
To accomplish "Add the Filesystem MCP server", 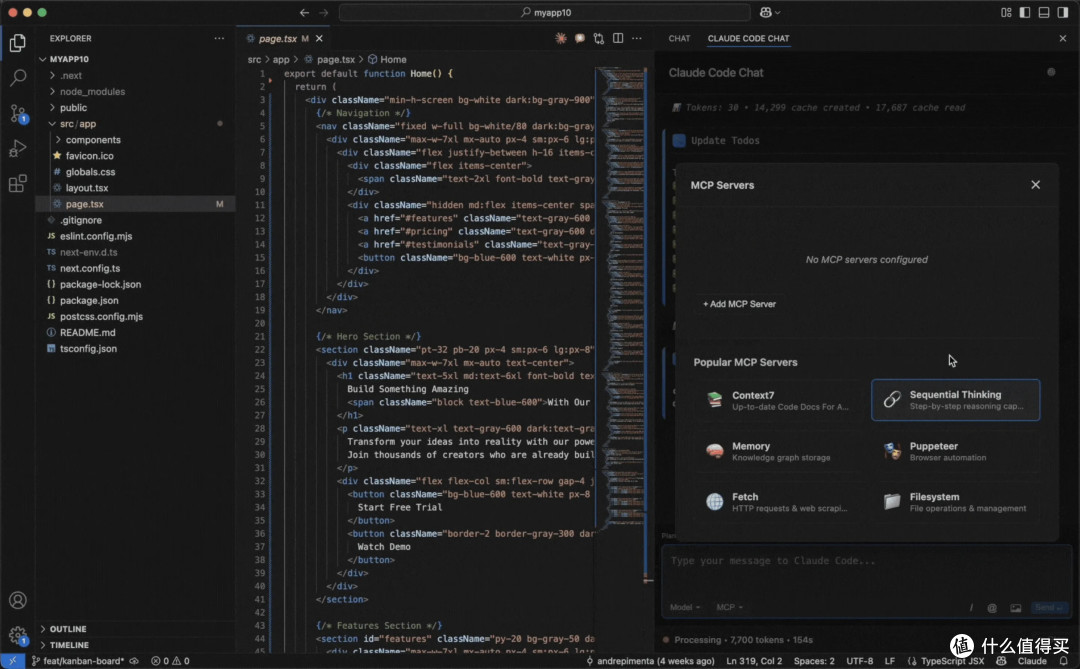I will [x=955, y=502].
